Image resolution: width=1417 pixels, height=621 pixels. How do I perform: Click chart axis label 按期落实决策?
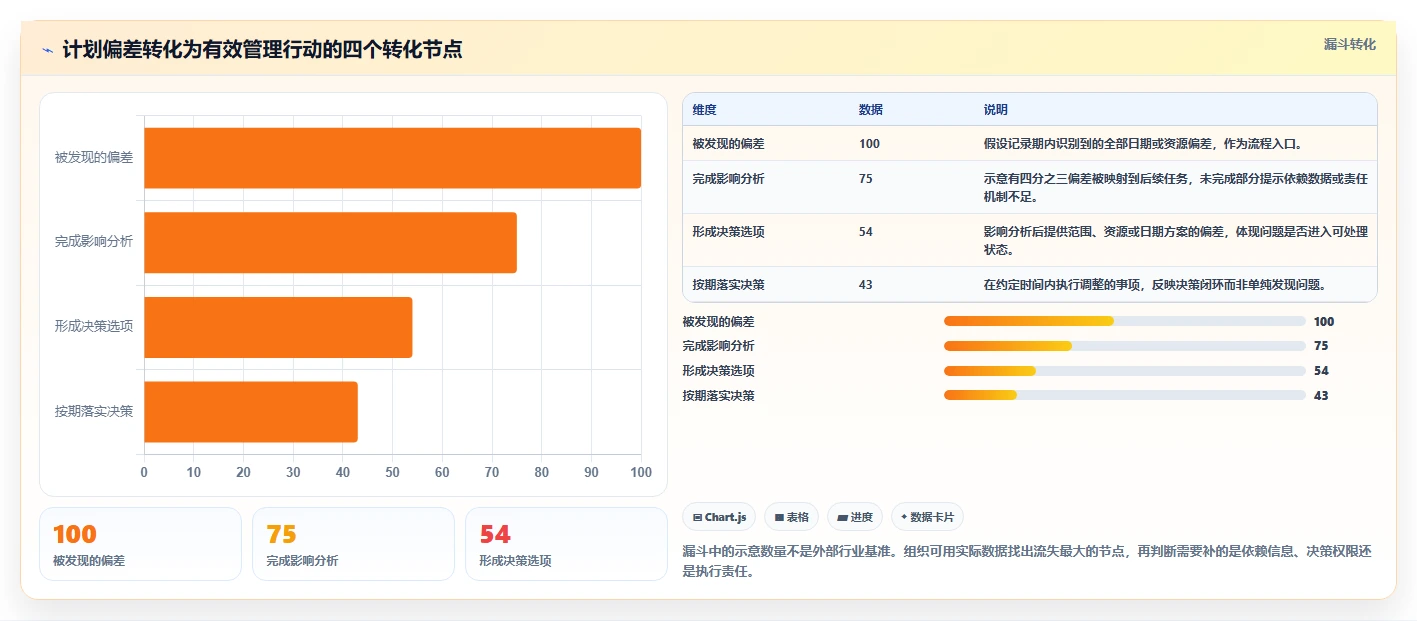click(x=94, y=411)
